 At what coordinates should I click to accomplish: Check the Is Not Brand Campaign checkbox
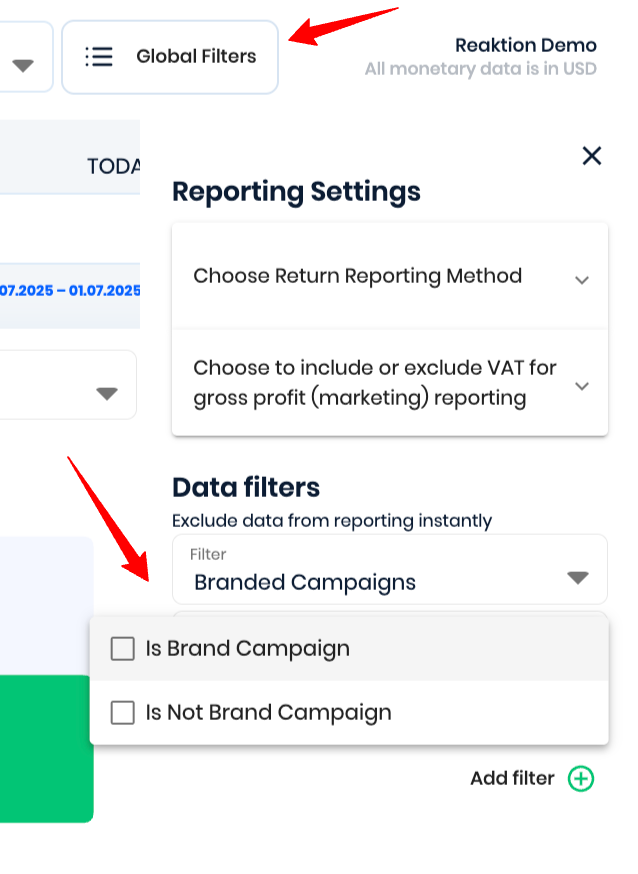123,712
